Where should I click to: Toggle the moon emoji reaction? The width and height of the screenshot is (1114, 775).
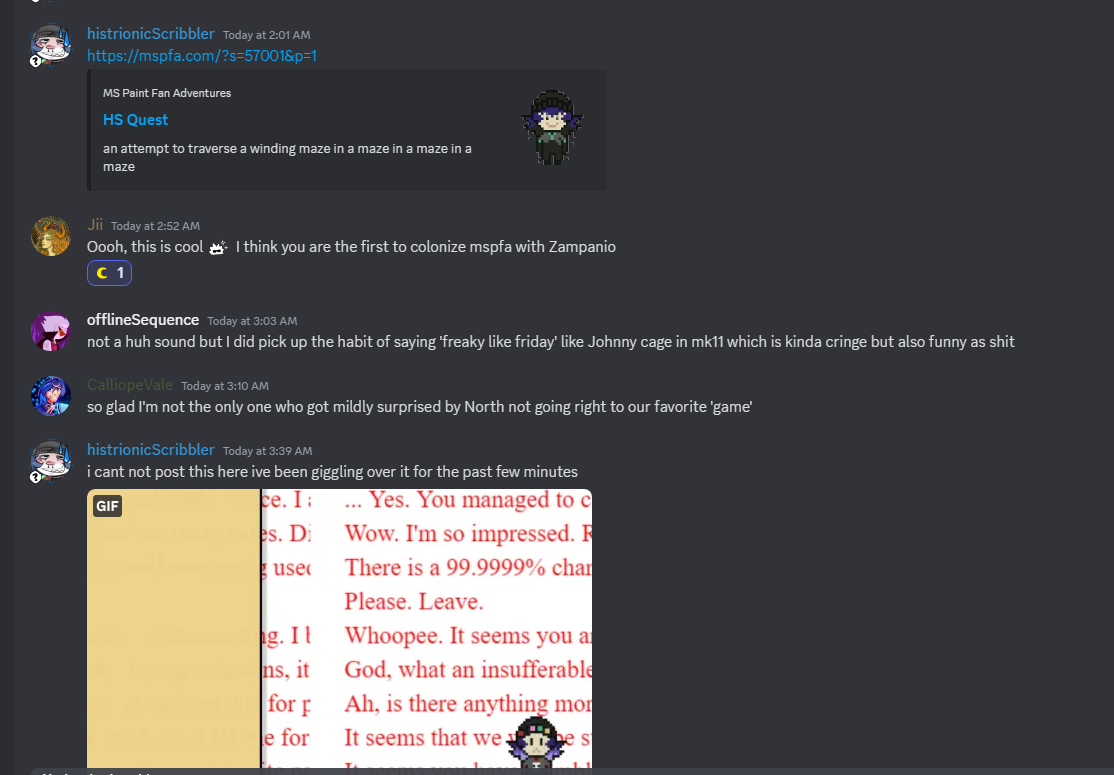(x=109, y=273)
